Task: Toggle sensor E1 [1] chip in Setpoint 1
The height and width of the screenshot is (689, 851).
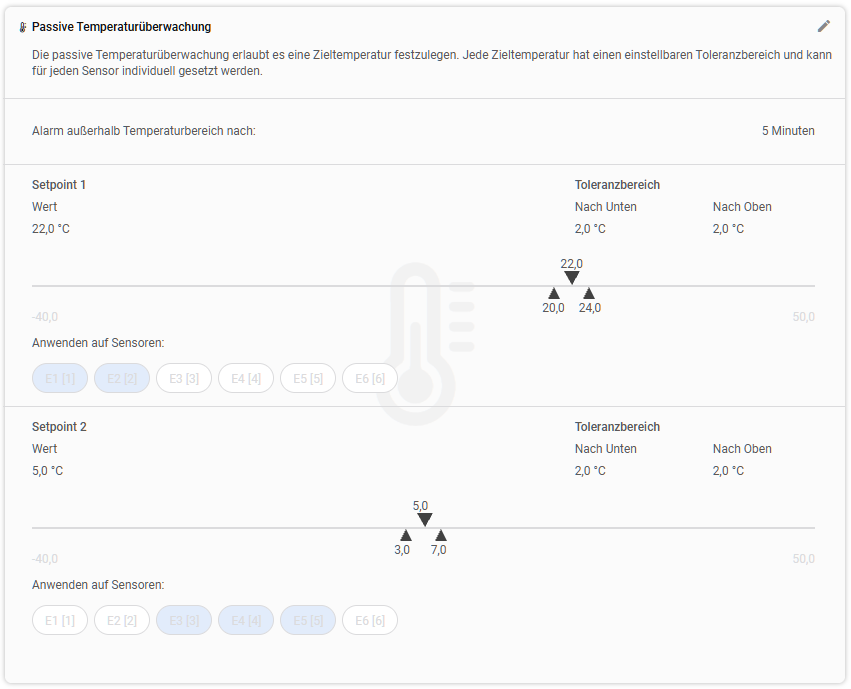Action: 60,378
